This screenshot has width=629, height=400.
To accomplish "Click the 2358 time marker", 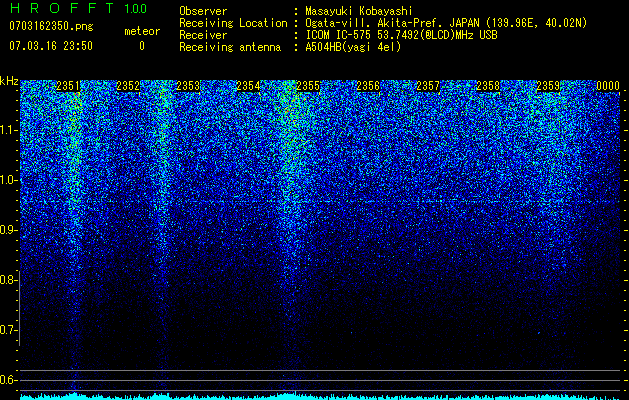I will coord(488,86).
